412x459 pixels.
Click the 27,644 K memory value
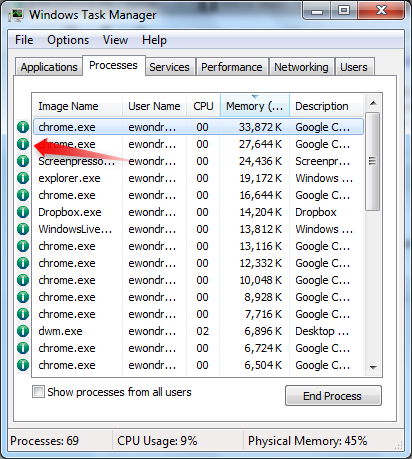pos(260,144)
